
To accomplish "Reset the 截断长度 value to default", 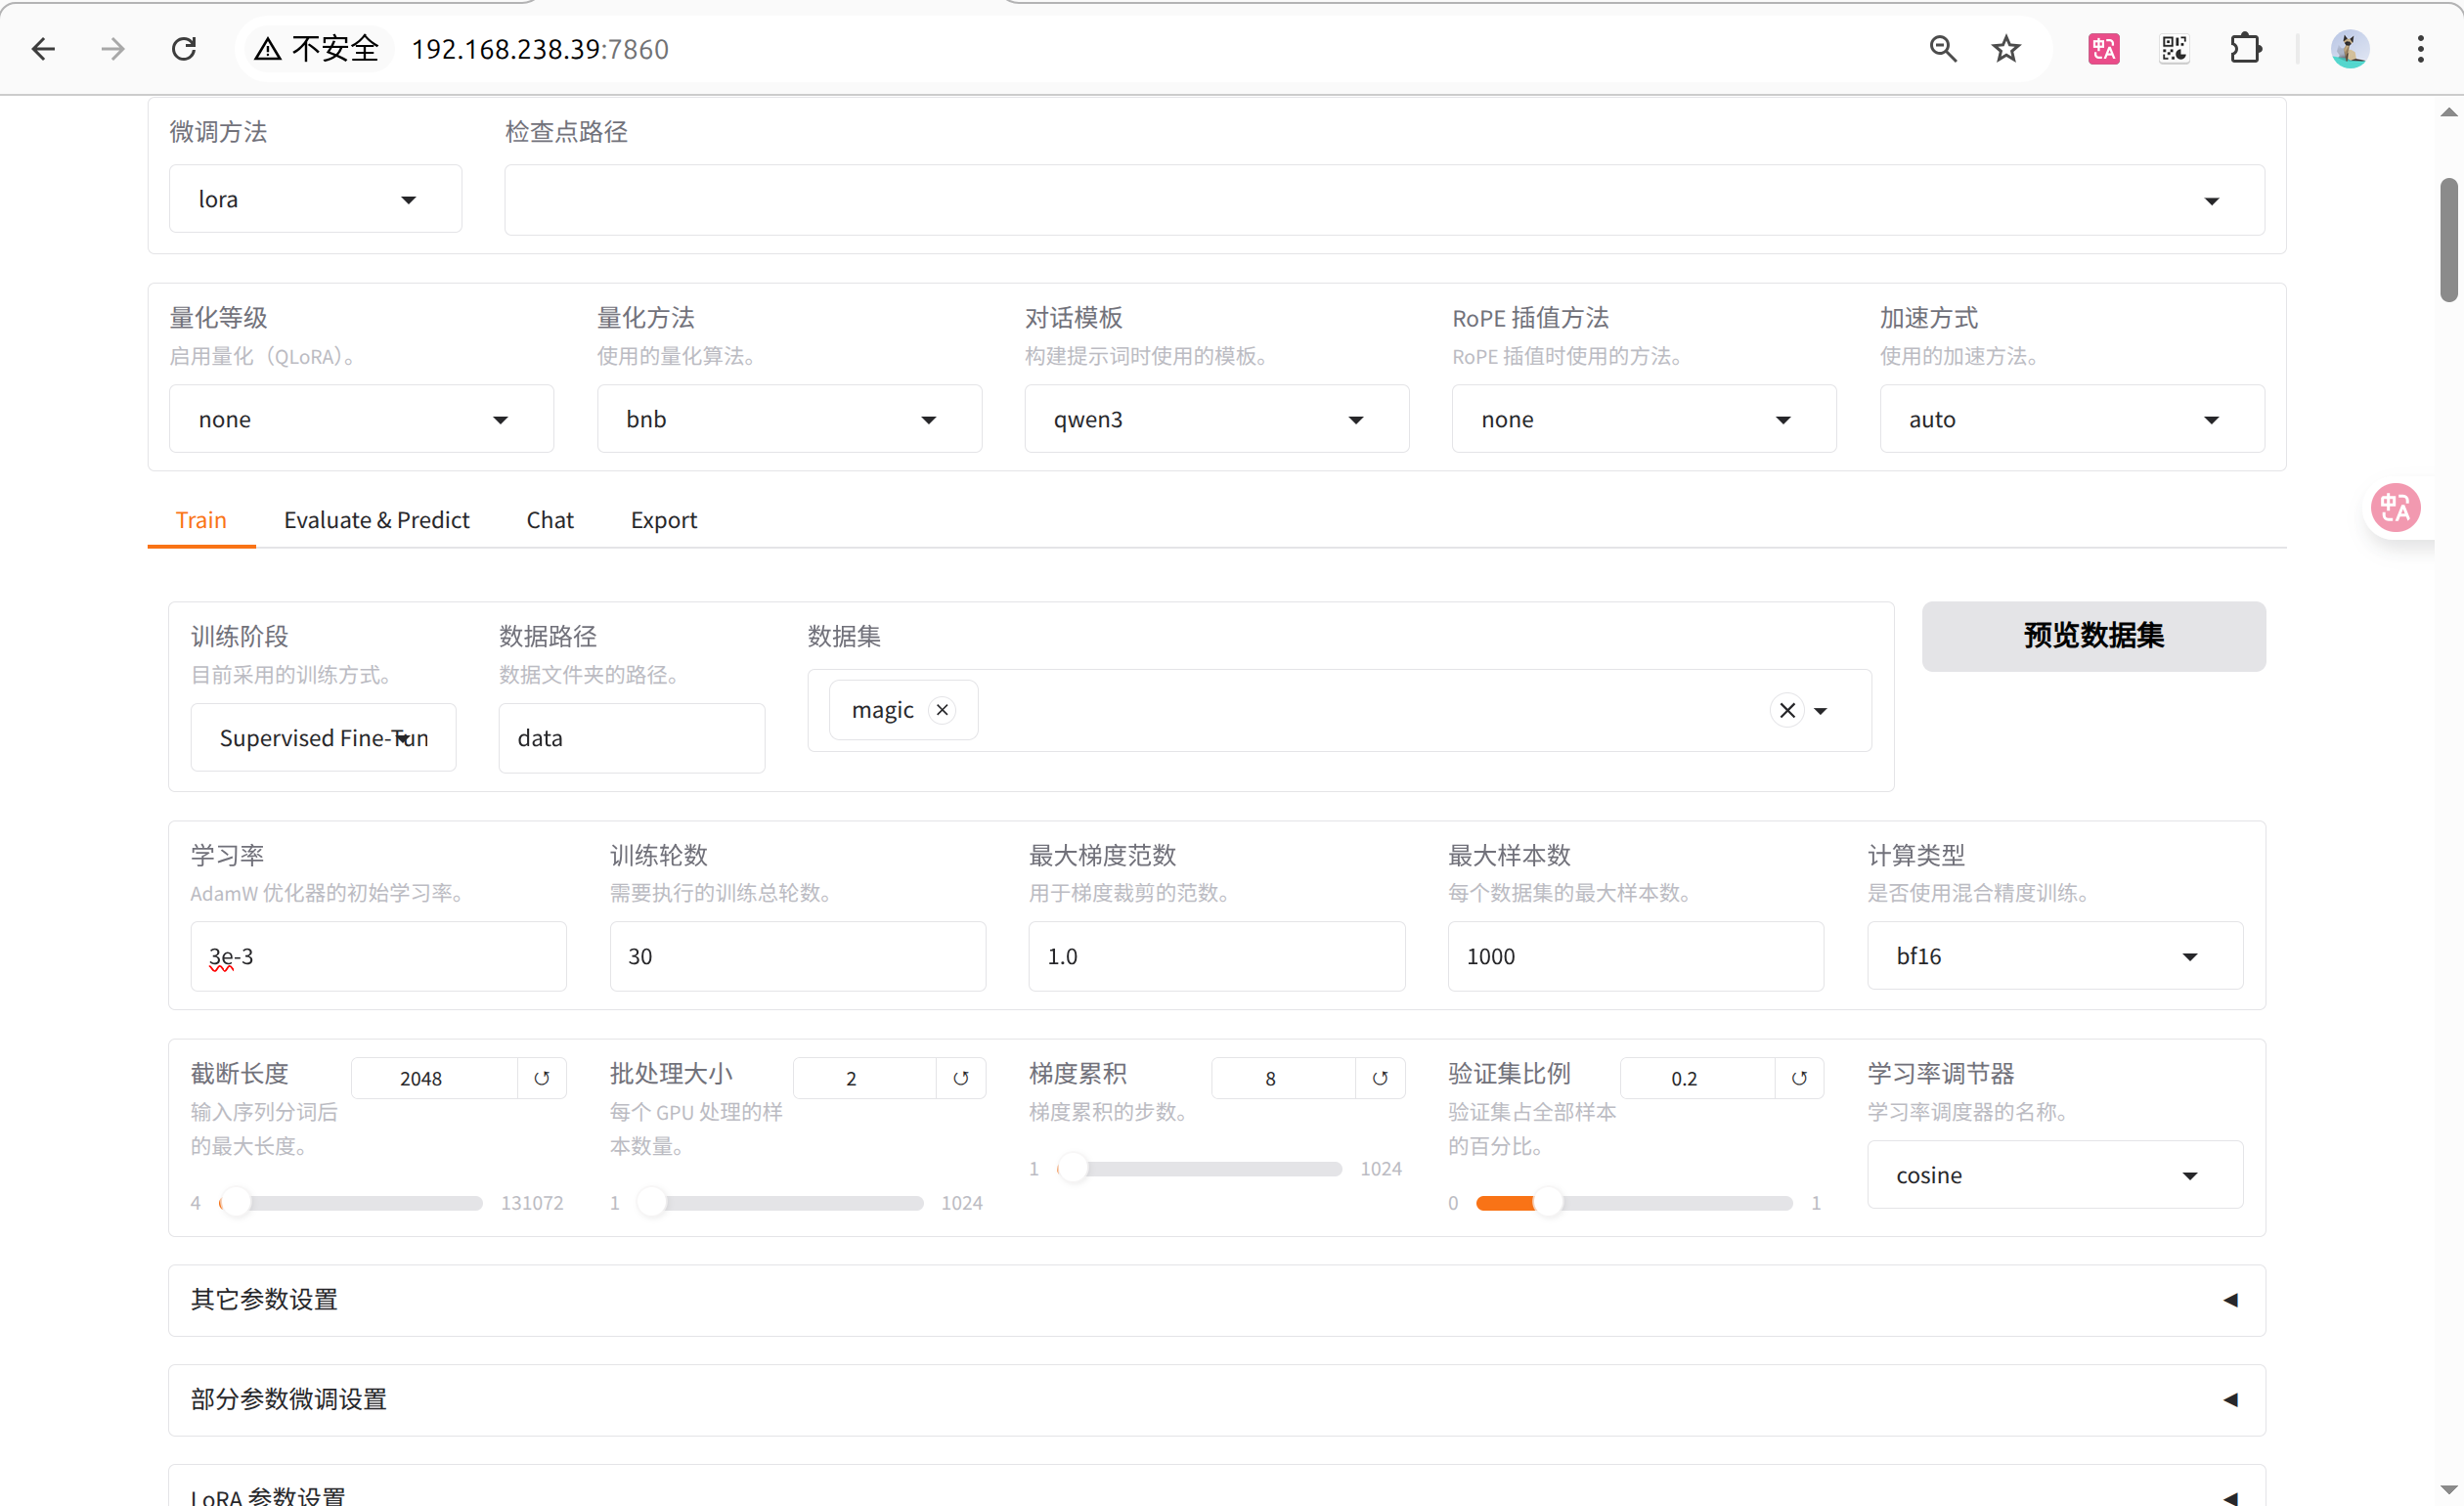I will point(542,1078).
